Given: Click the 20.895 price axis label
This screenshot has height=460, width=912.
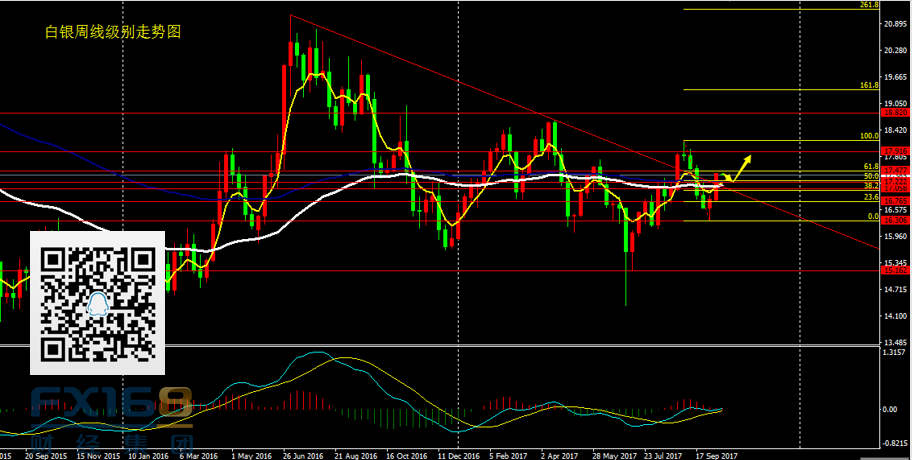Looking at the screenshot, I should [895, 50].
